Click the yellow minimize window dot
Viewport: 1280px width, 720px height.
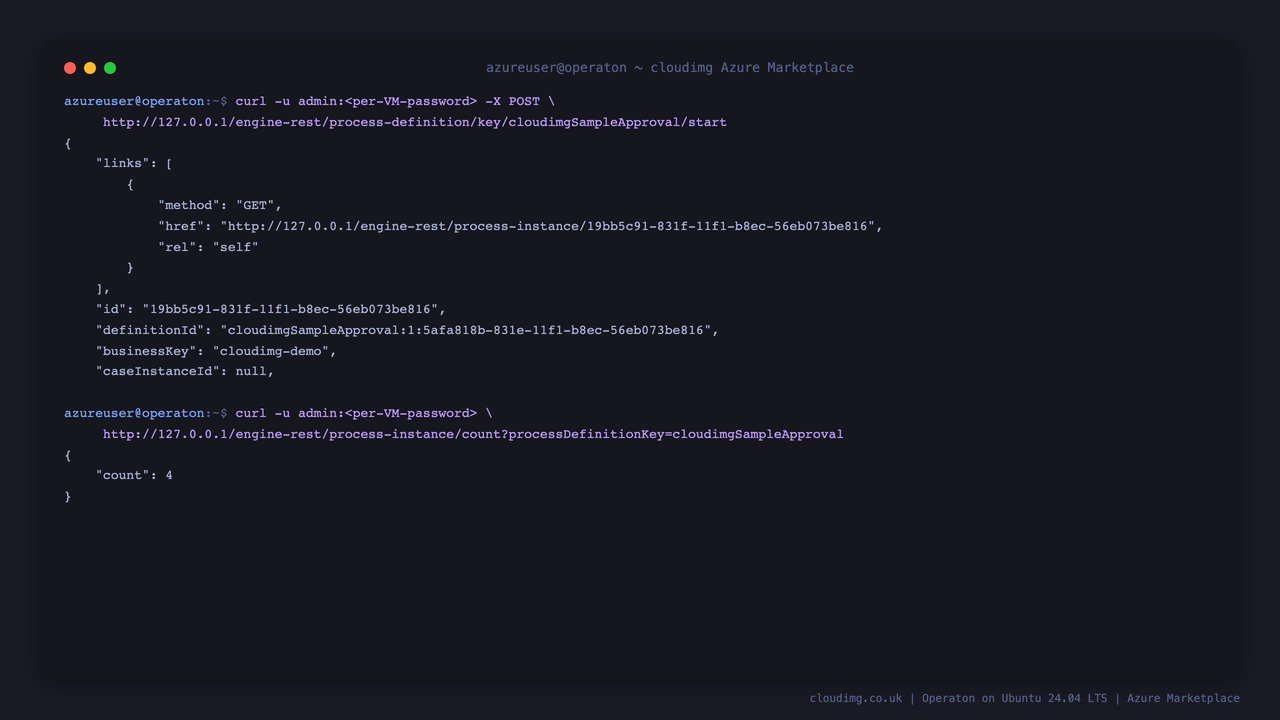[90, 68]
